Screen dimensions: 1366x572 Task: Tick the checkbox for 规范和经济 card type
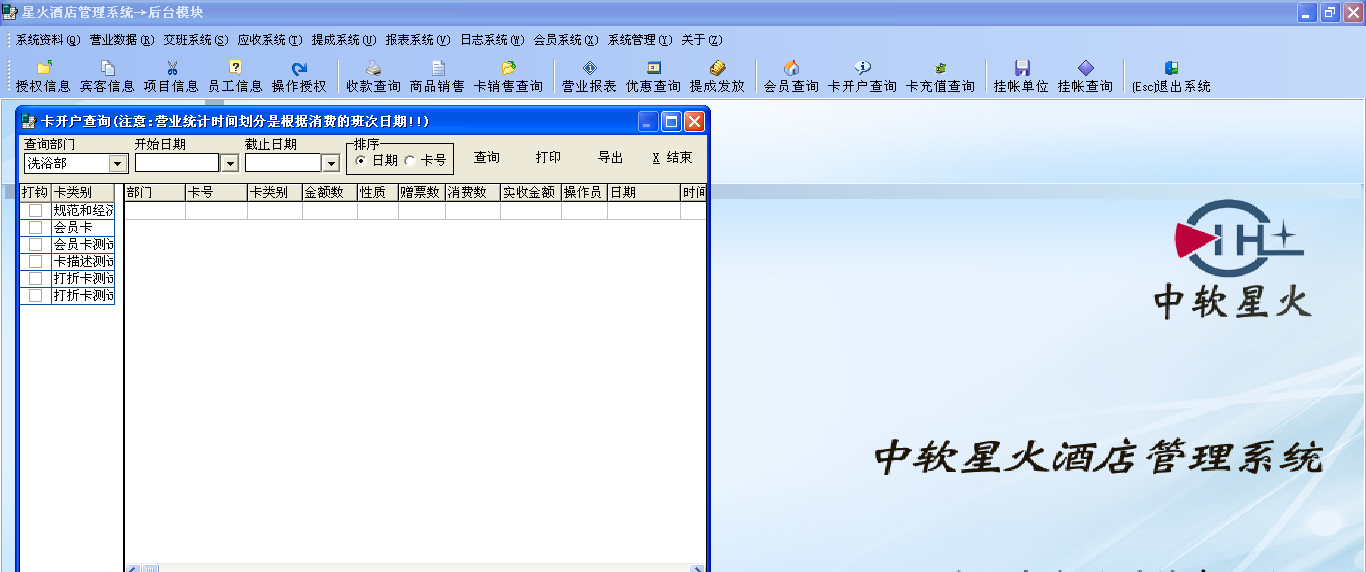coord(36,211)
